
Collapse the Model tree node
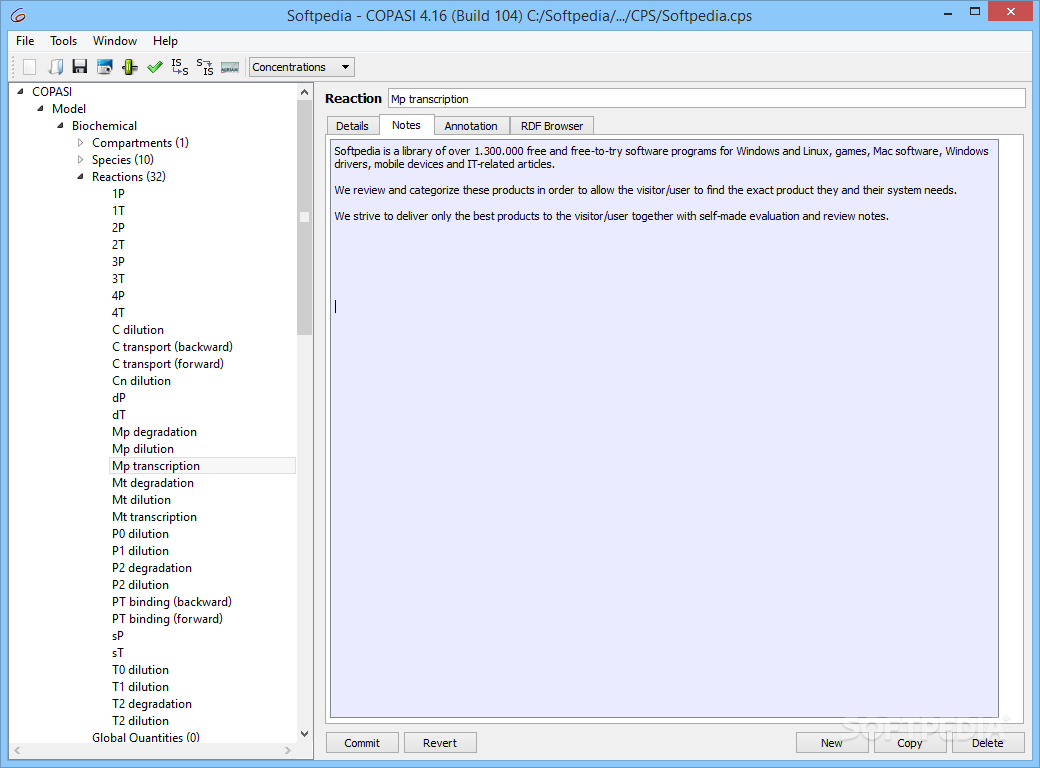(40, 109)
